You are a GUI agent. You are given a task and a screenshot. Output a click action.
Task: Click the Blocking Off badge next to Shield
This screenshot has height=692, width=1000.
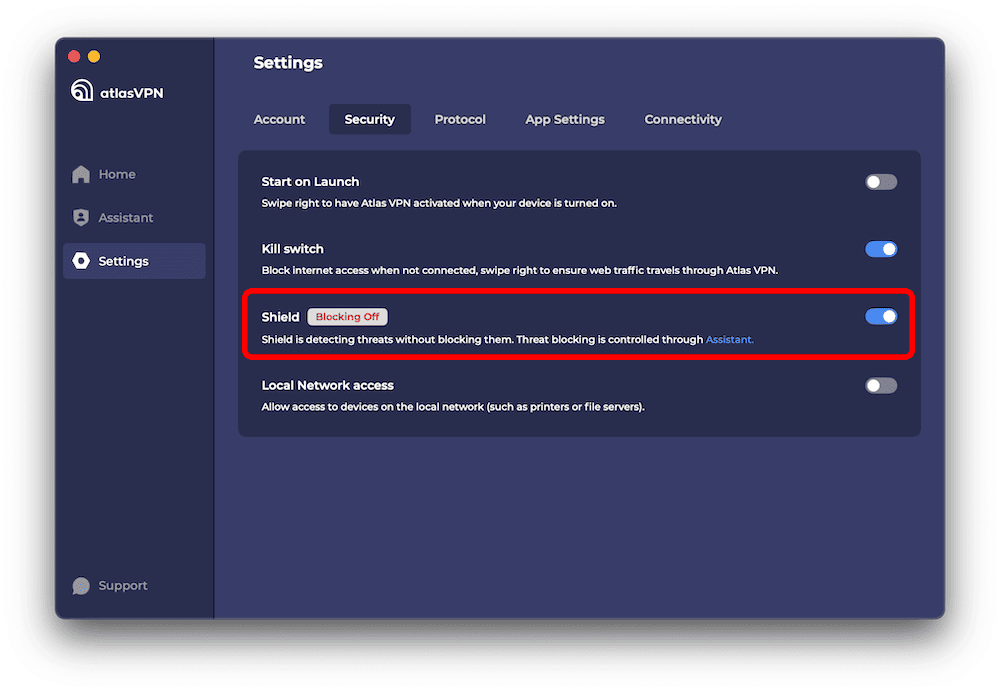coord(347,317)
